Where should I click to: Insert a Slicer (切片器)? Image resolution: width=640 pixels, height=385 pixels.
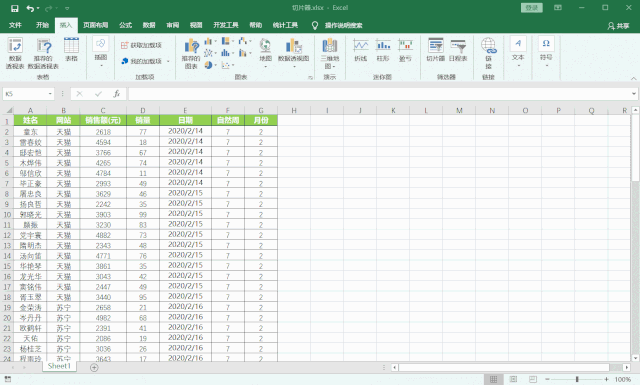436,50
